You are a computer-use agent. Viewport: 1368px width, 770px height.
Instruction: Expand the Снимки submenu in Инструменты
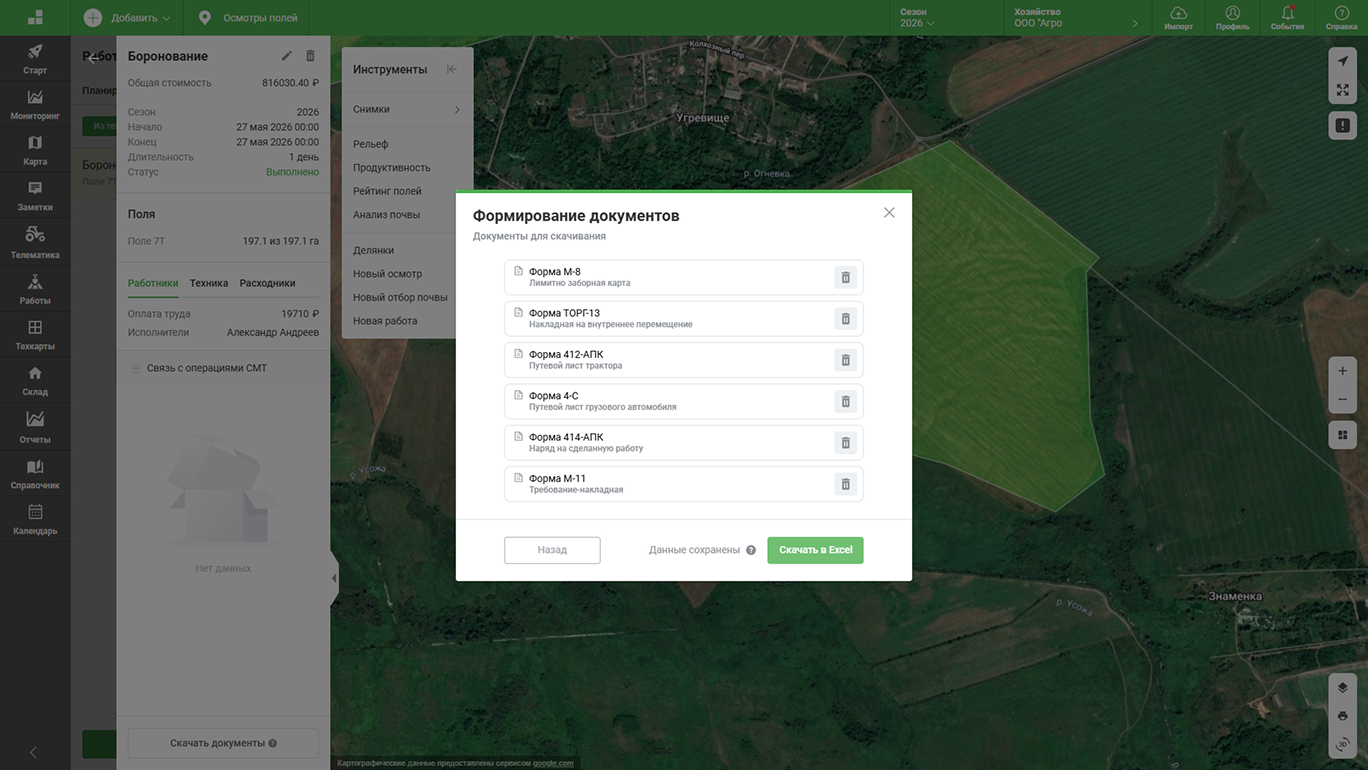(x=407, y=109)
